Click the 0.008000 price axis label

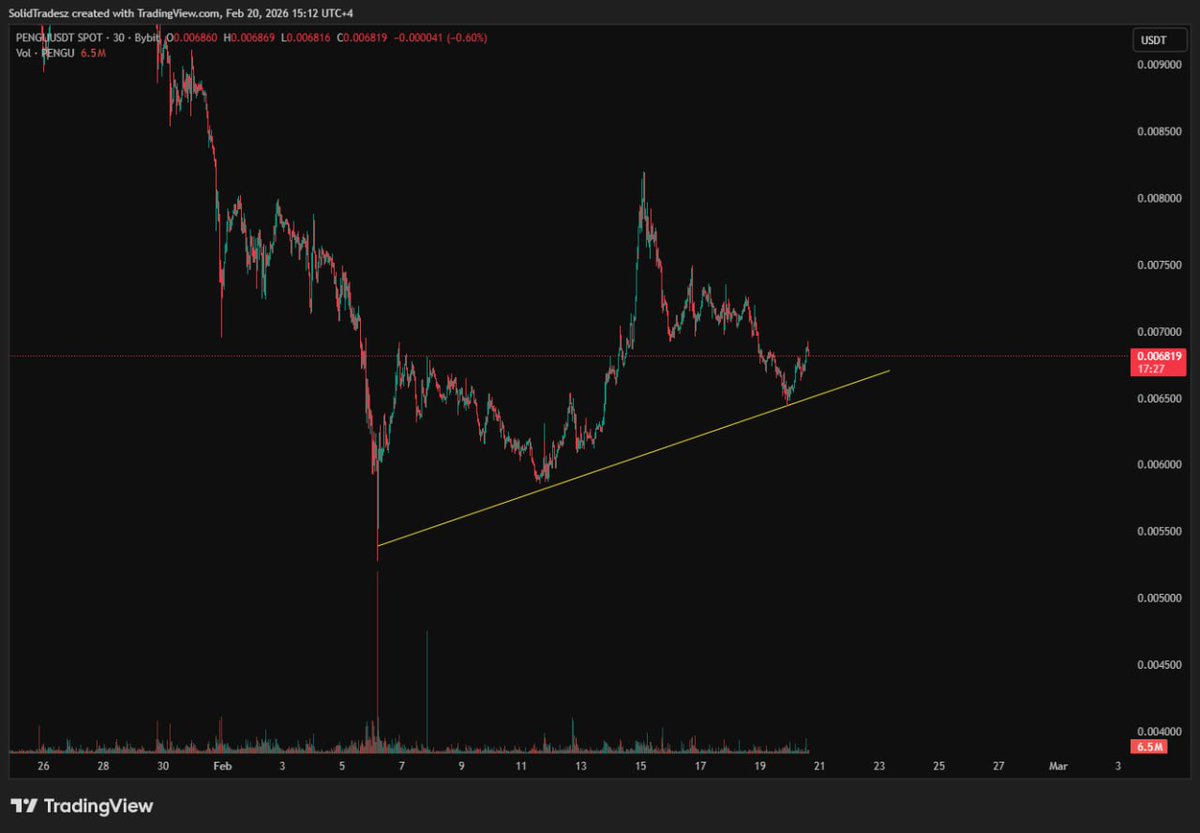1162,198
